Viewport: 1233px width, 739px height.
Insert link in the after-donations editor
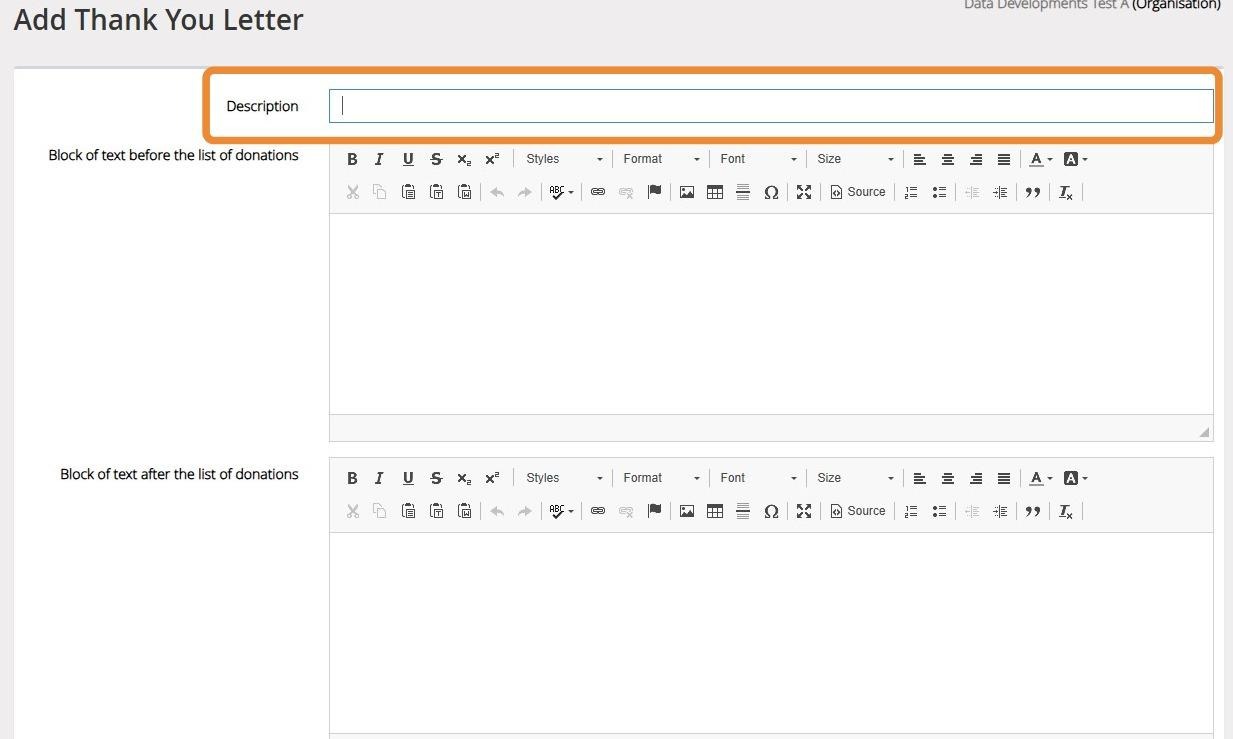point(598,511)
